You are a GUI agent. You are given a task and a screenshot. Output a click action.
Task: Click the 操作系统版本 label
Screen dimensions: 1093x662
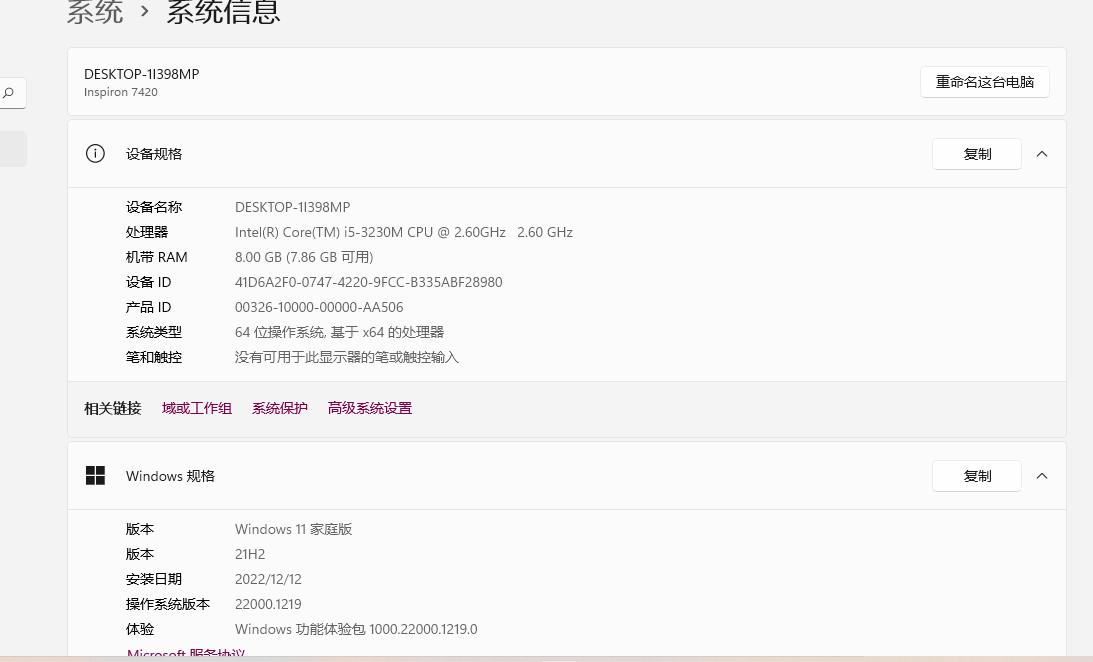(x=167, y=604)
